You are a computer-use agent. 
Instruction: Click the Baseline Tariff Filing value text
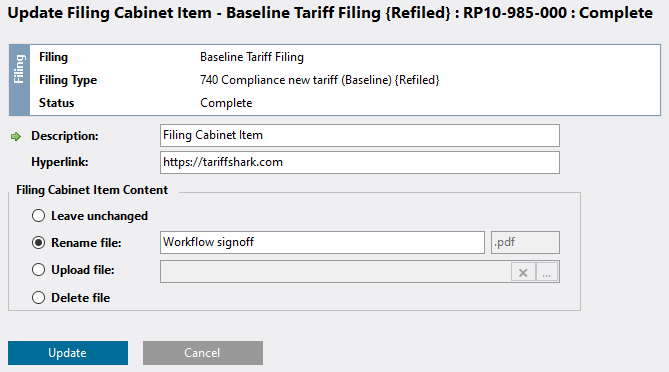click(252, 57)
